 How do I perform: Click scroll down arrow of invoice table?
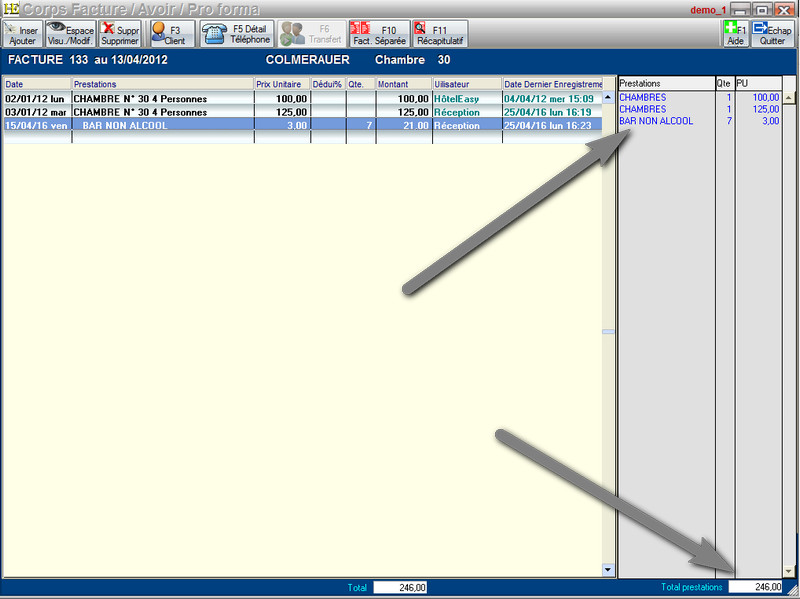tap(608, 569)
